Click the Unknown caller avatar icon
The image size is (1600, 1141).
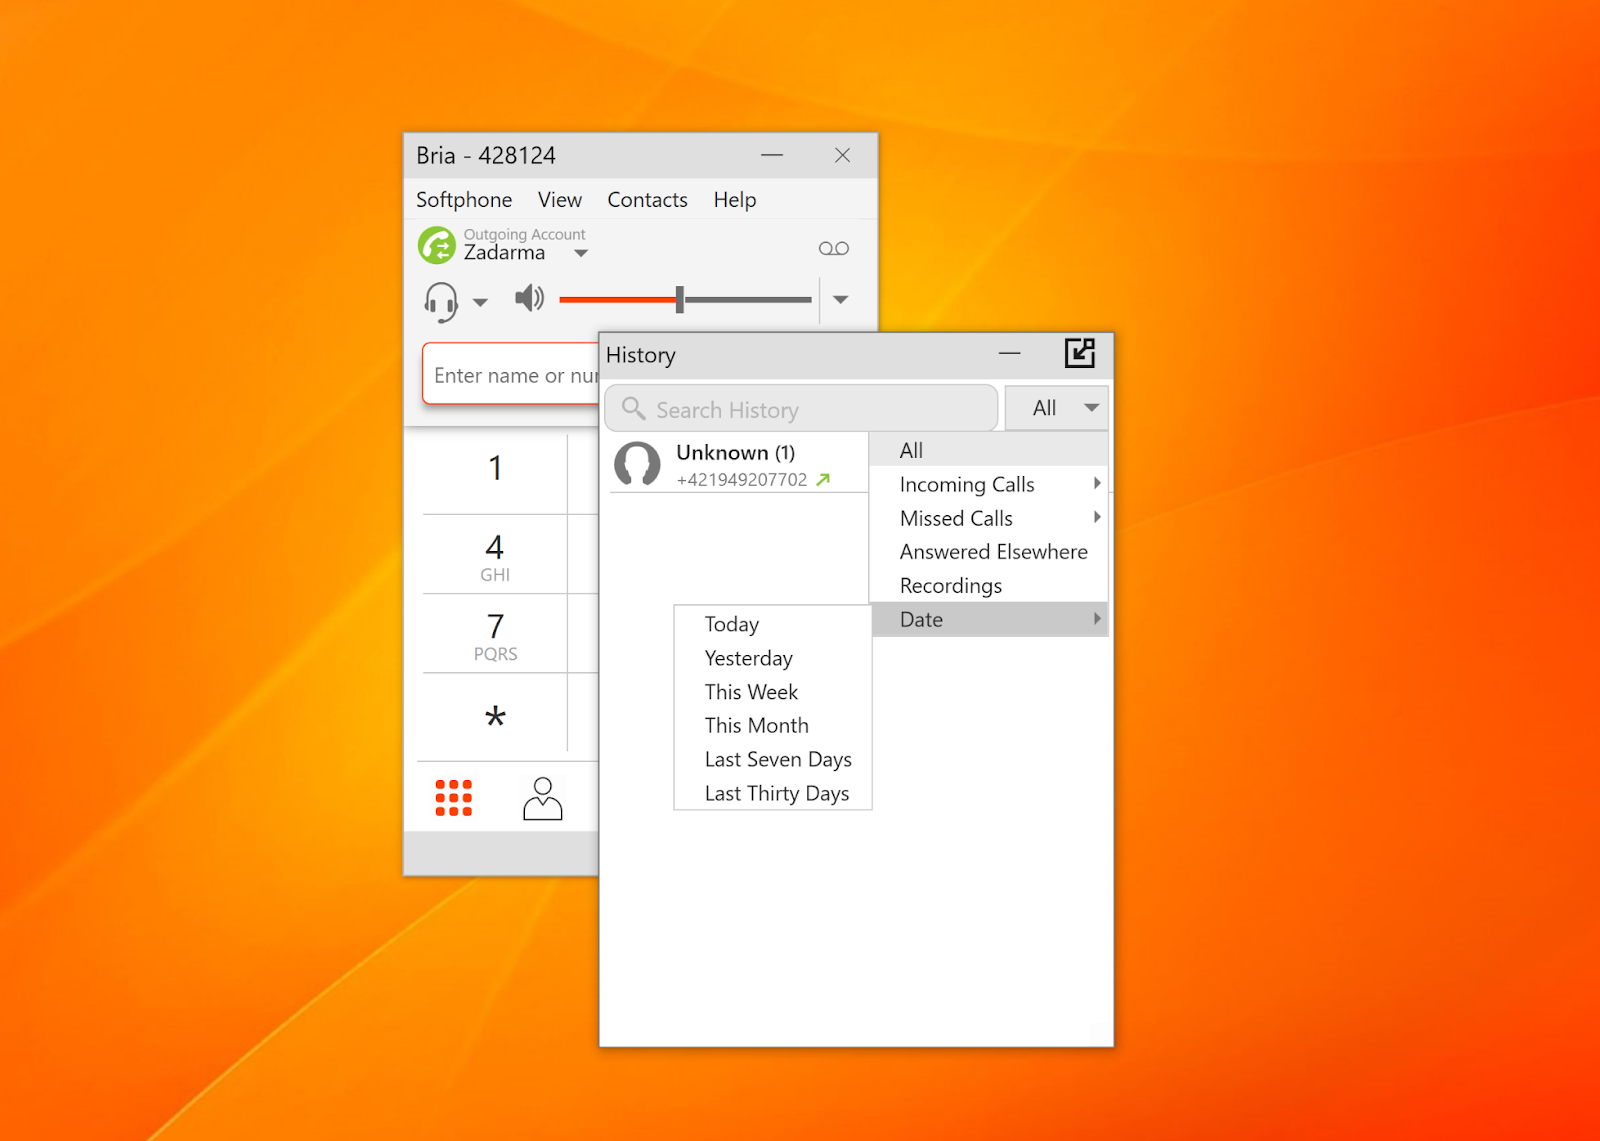(x=637, y=465)
